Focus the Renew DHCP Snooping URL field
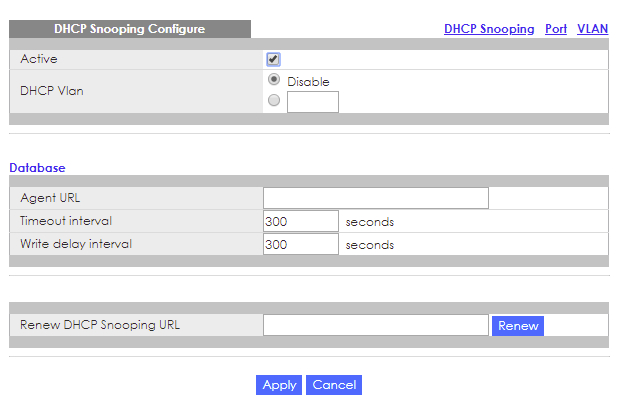Screen dimensions: 627x400 point(375,325)
